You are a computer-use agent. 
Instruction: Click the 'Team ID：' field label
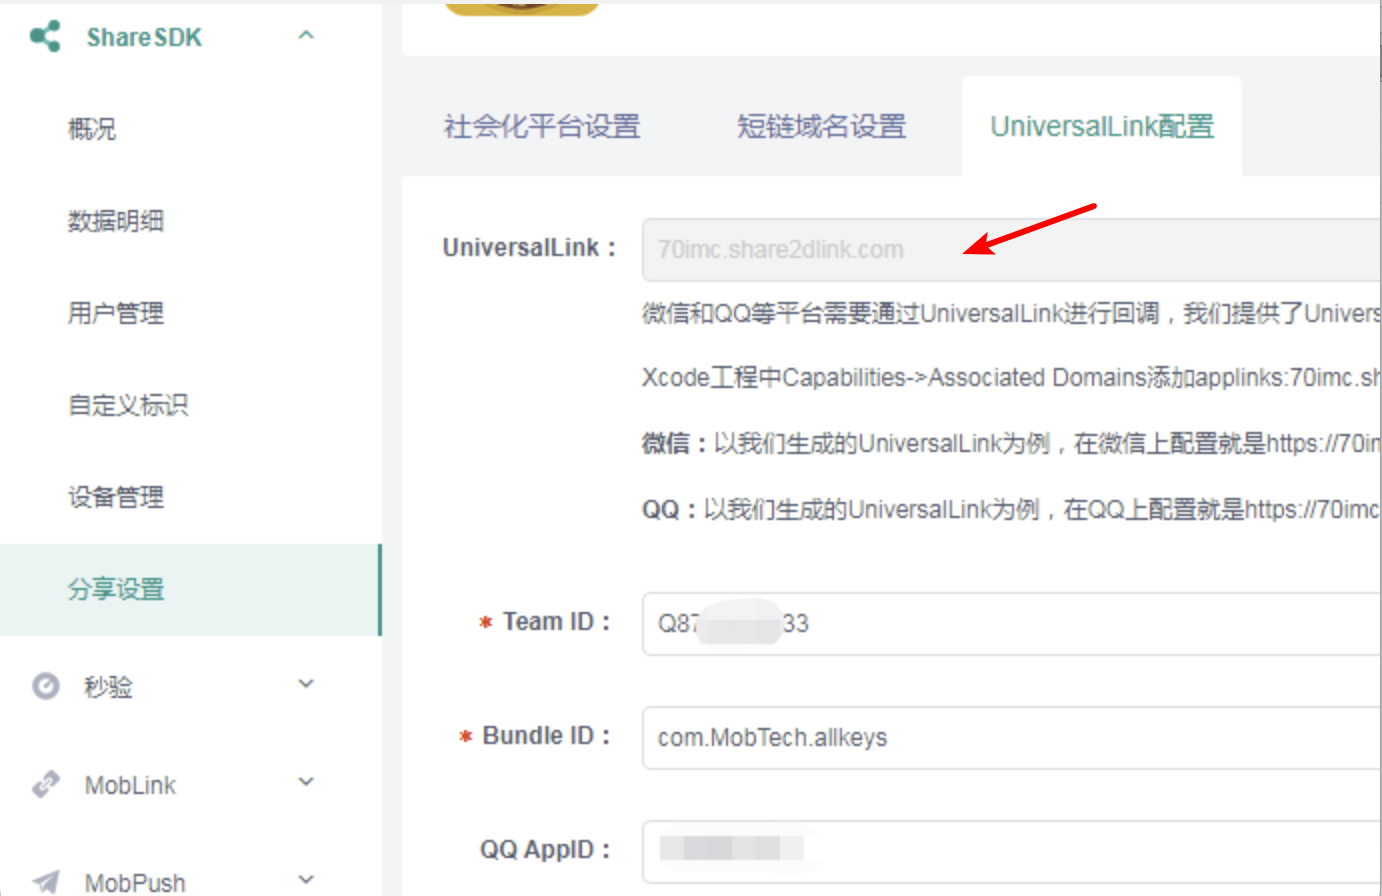[555, 622]
